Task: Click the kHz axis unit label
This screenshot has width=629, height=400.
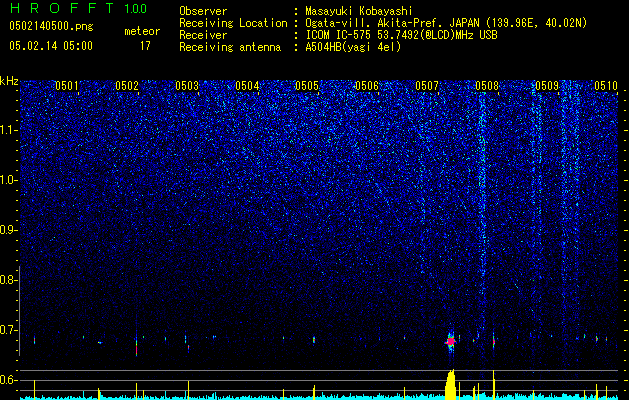Action: point(9,81)
